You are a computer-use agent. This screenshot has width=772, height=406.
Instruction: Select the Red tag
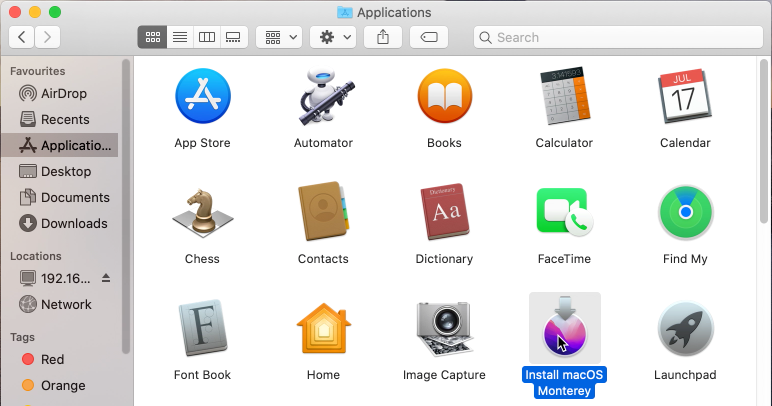click(60, 360)
